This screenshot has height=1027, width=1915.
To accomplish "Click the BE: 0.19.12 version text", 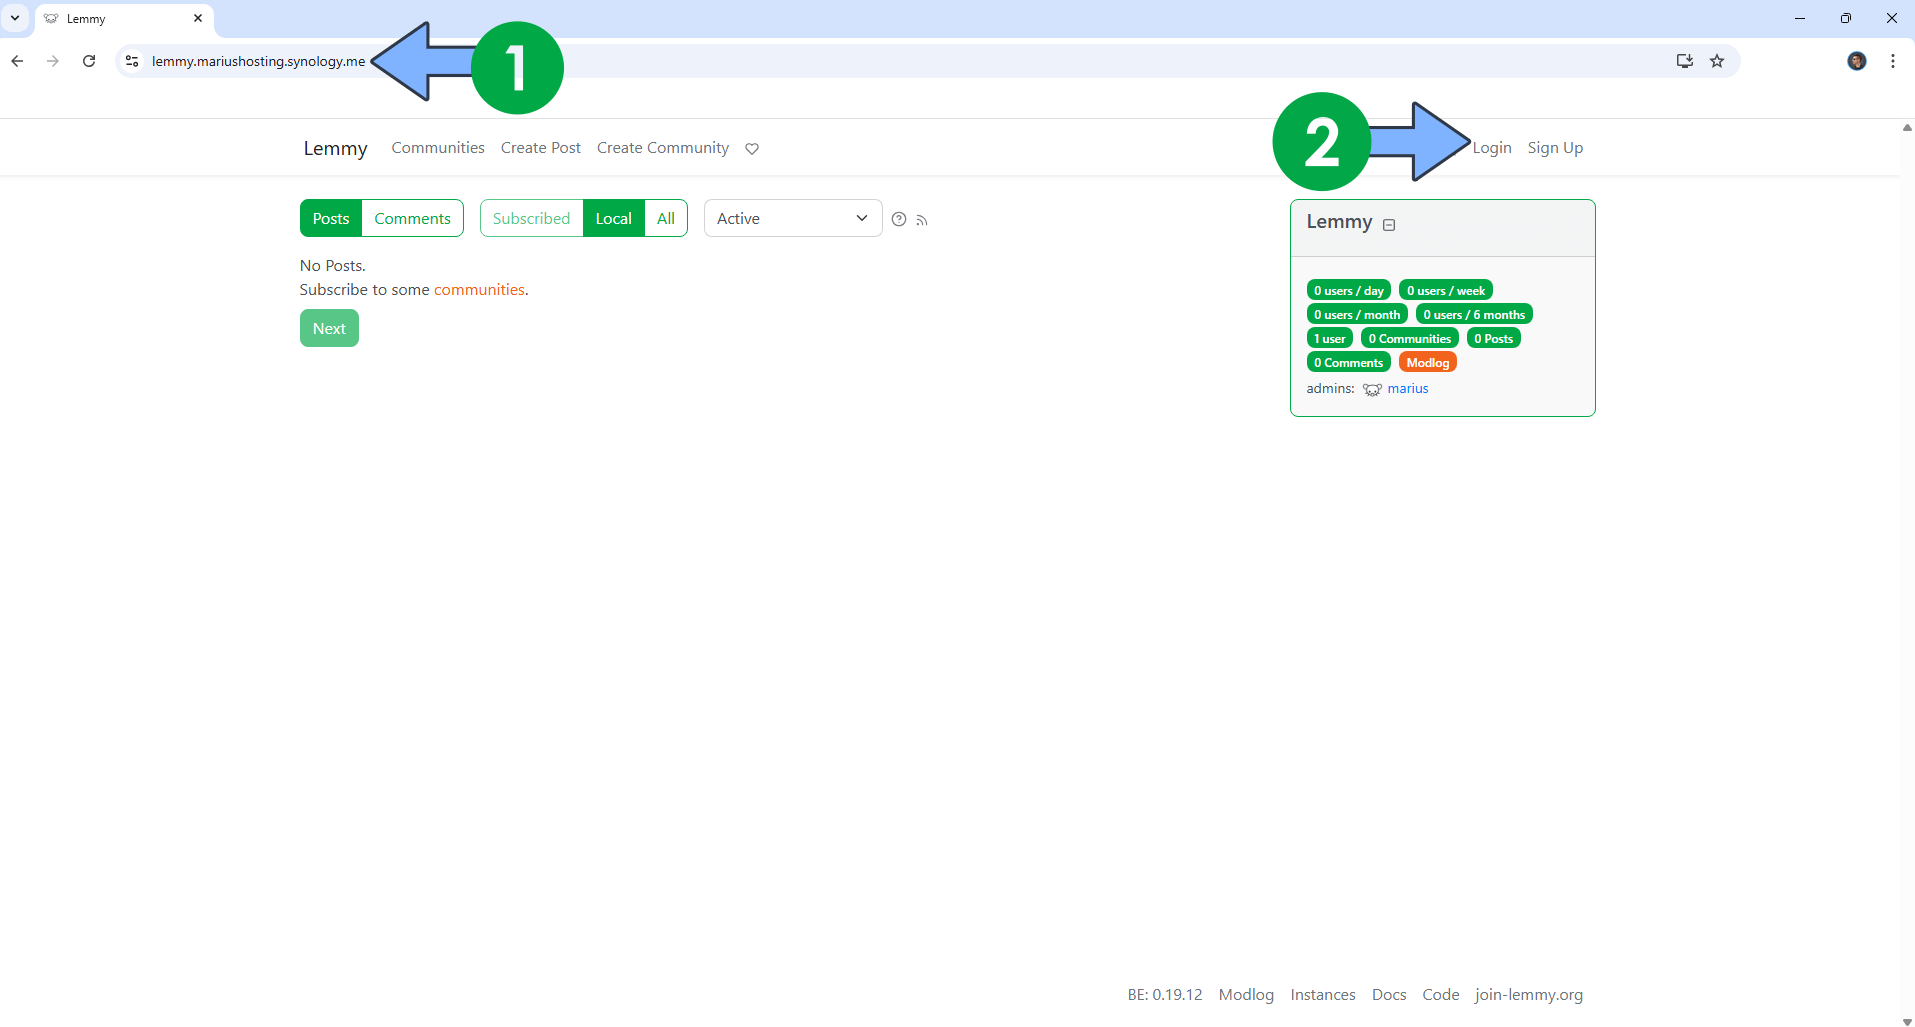I will tap(1165, 995).
